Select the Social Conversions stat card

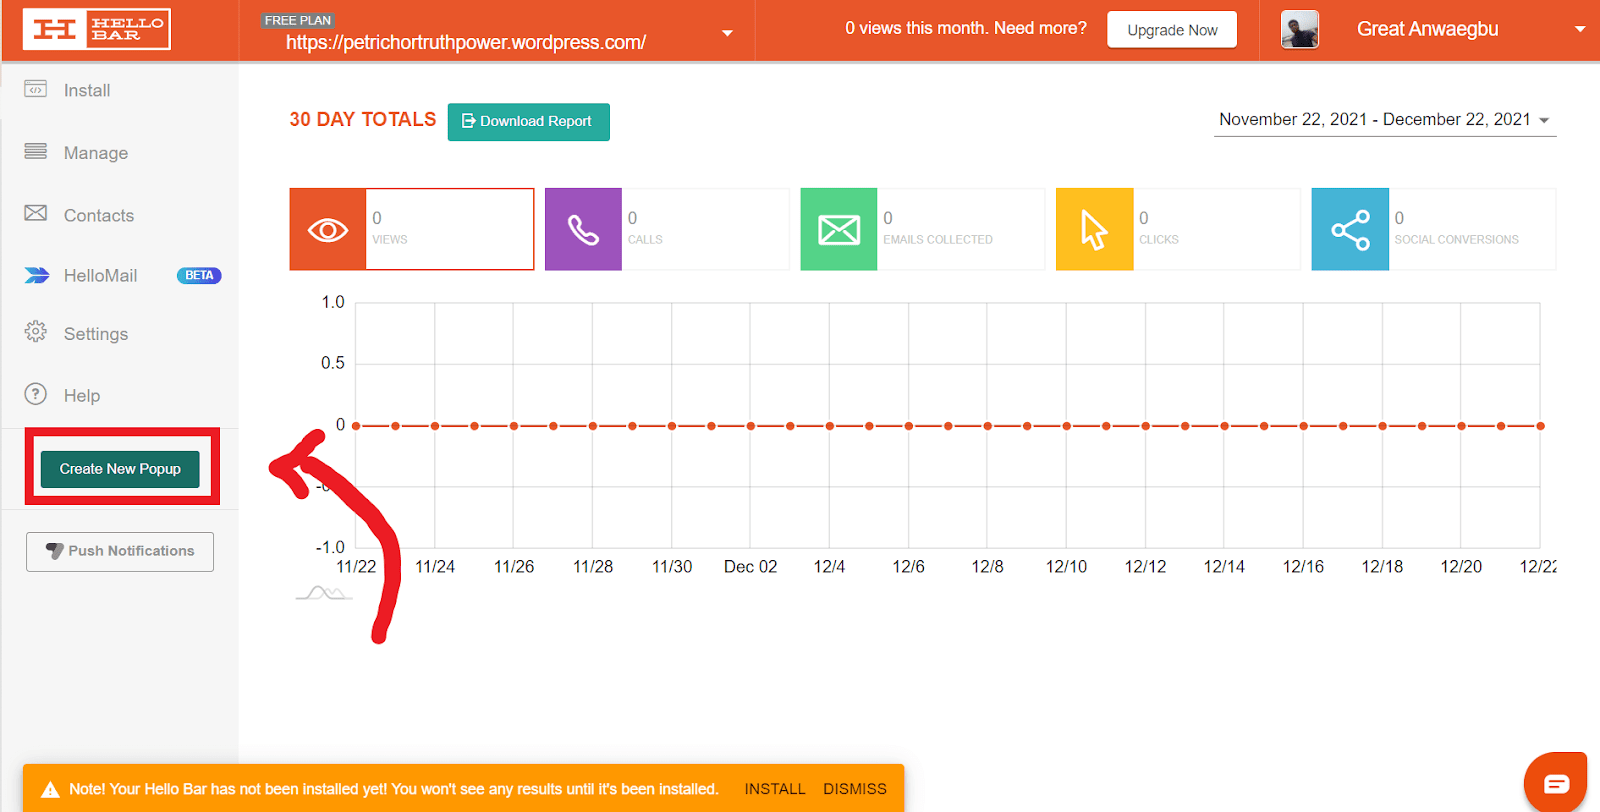point(1434,229)
